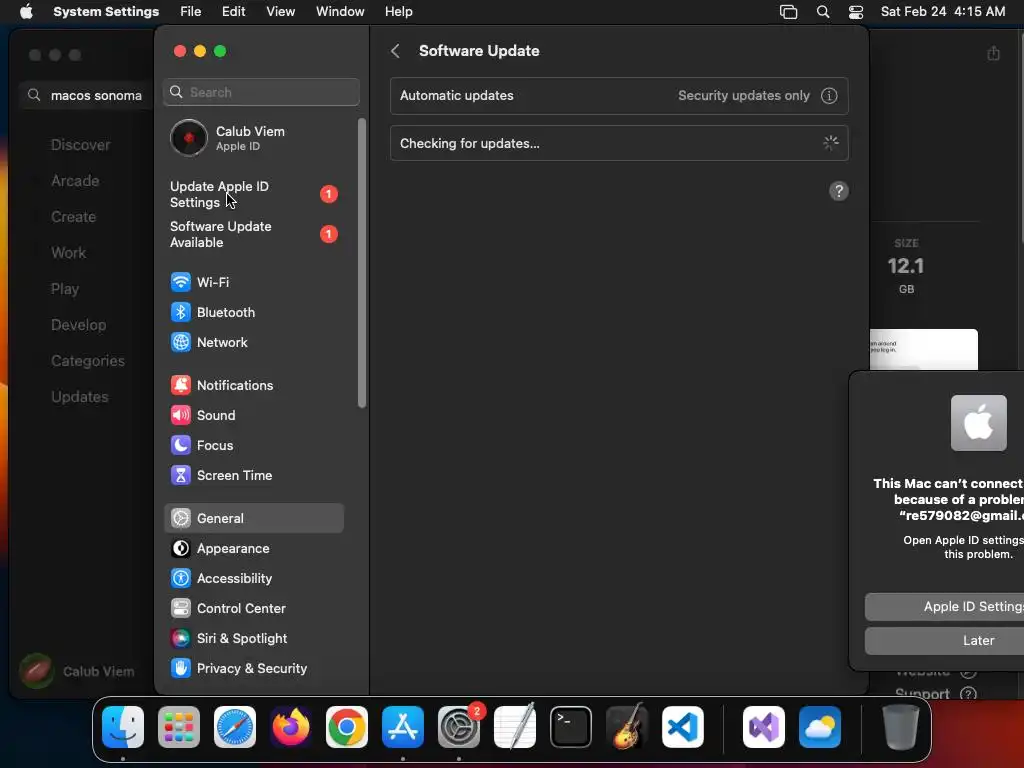Select Work in App Store sidebar
Viewport: 1024px width, 768px height.
(x=69, y=253)
